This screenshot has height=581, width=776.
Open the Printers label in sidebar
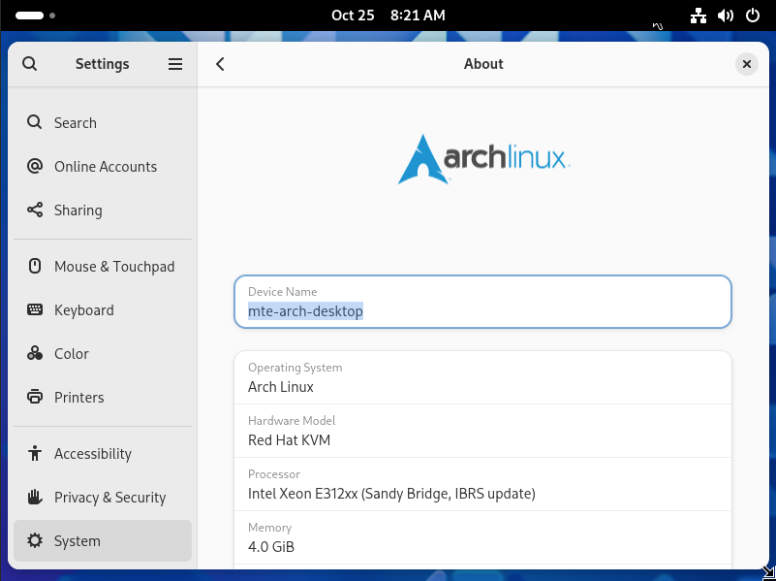click(x=79, y=397)
